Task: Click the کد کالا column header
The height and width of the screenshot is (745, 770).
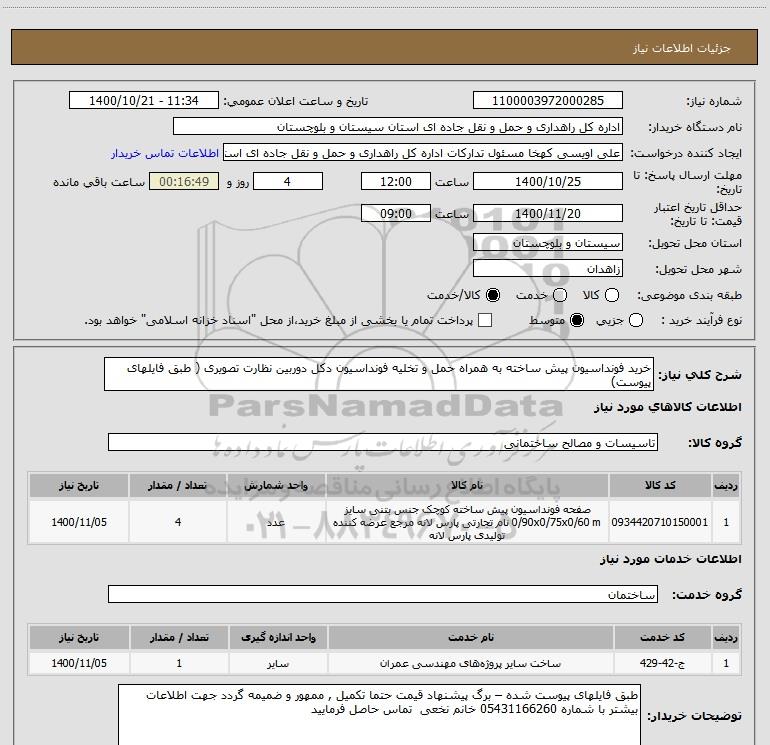Action: (660, 486)
